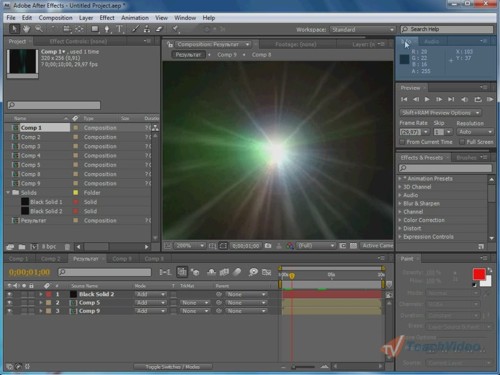
Task: Select the Eraser tool
Action: tap(159, 29)
